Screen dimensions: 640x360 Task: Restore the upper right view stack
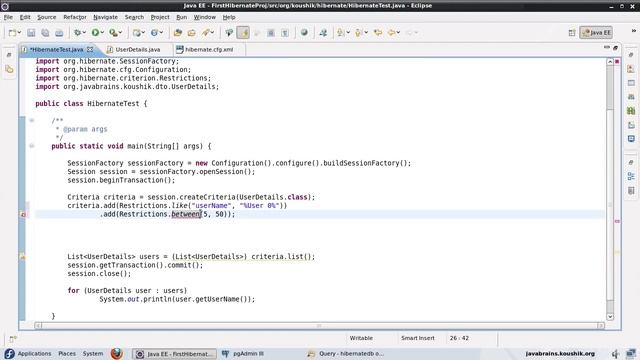coord(631,55)
